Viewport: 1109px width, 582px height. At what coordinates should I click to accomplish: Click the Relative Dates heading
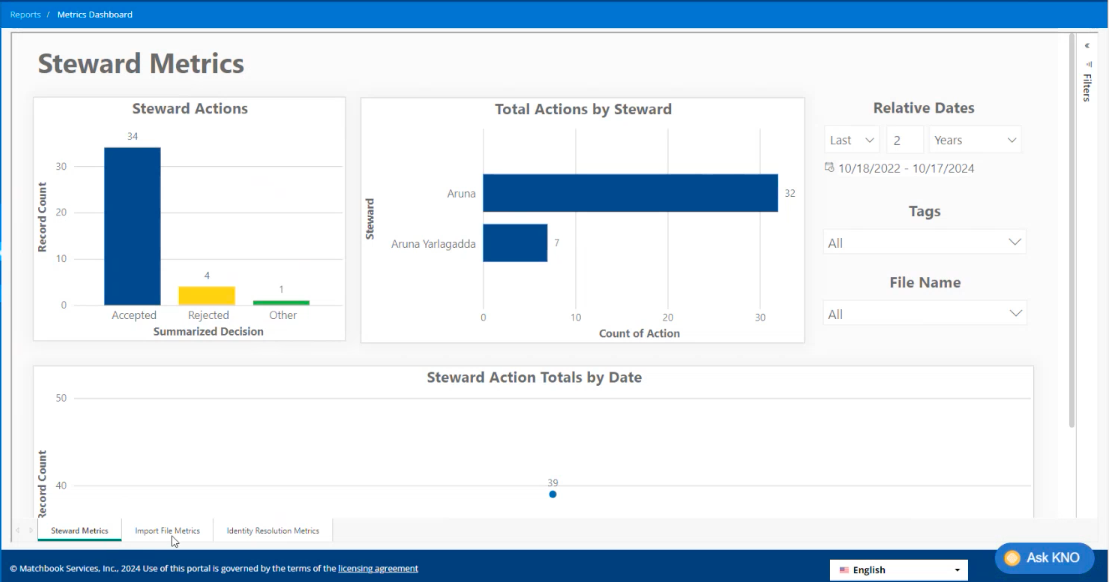click(924, 107)
